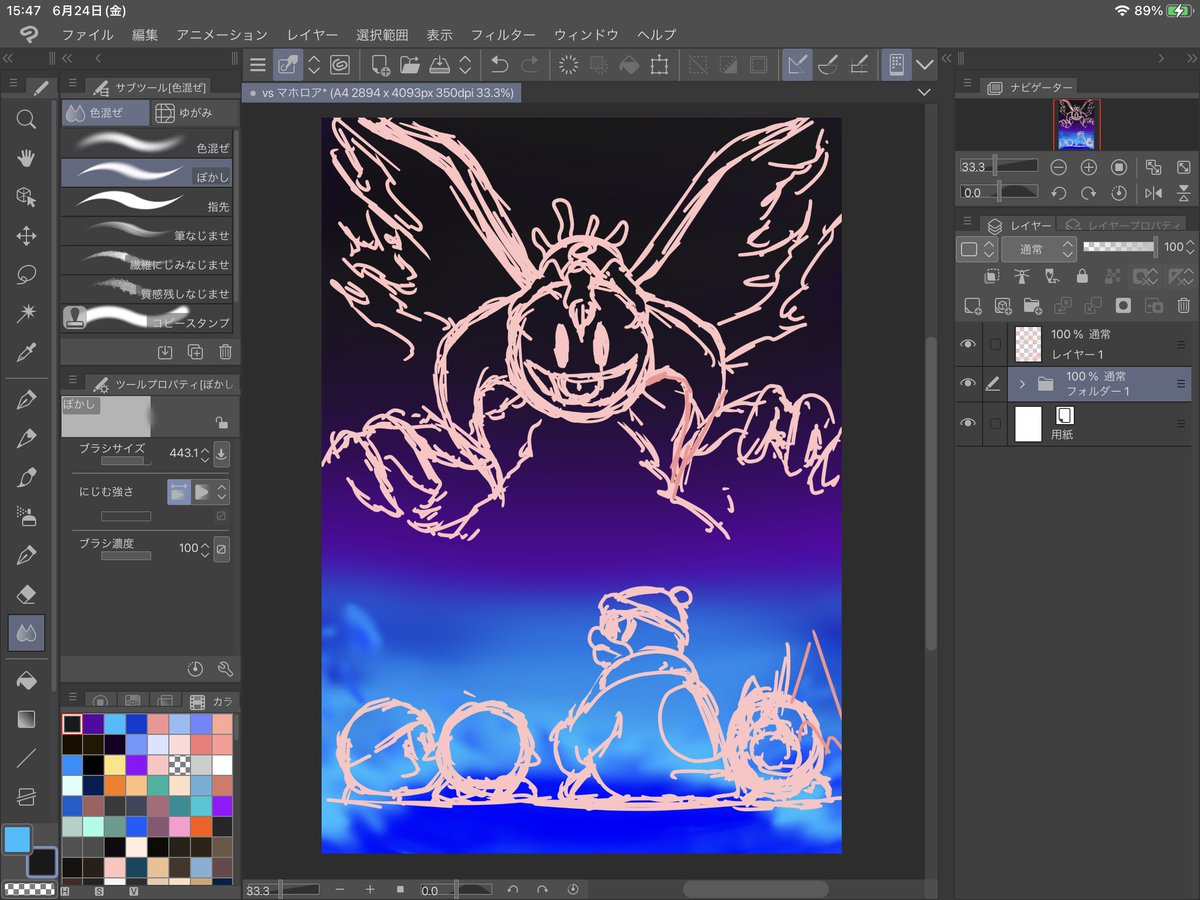Image resolution: width=1200 pixels, height=900 pixels.
Task: Toggle the brush size pressure button beside 443.1
Action: click(222, 453)
